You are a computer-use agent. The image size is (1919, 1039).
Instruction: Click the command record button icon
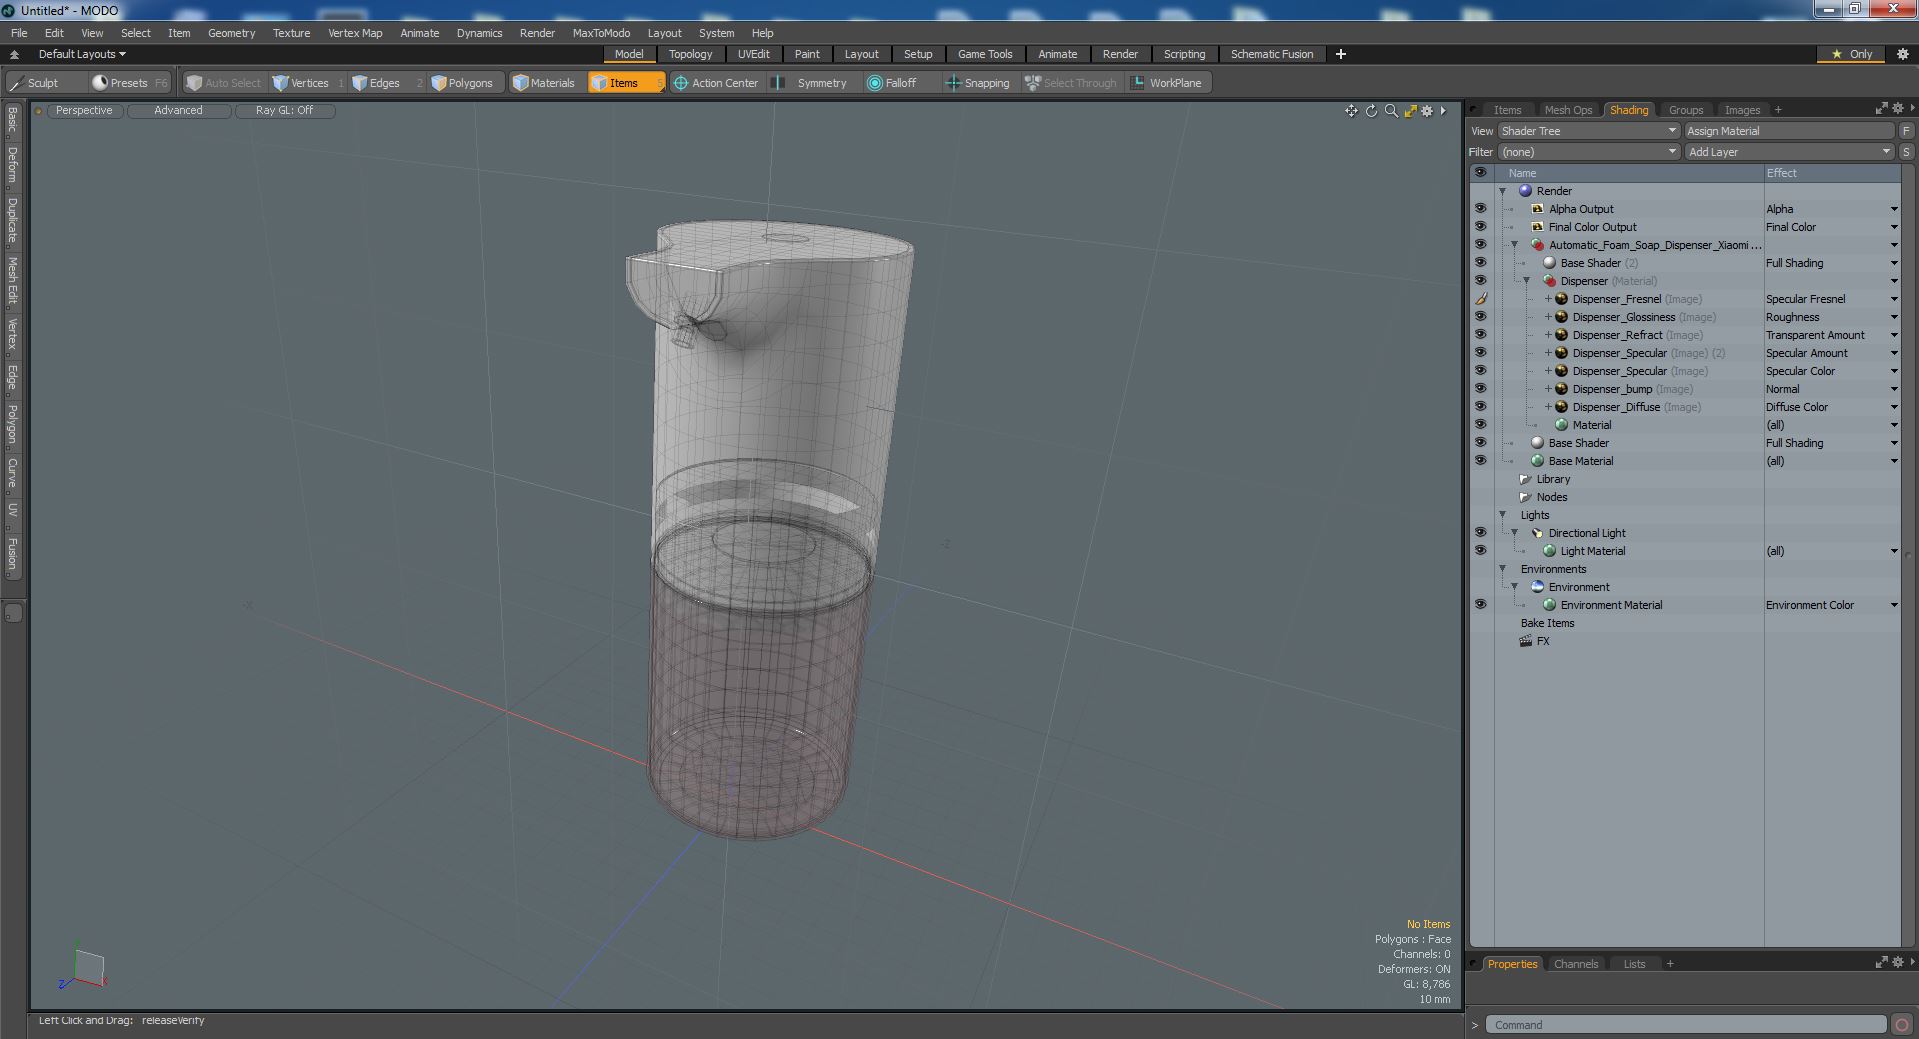1902,1024
